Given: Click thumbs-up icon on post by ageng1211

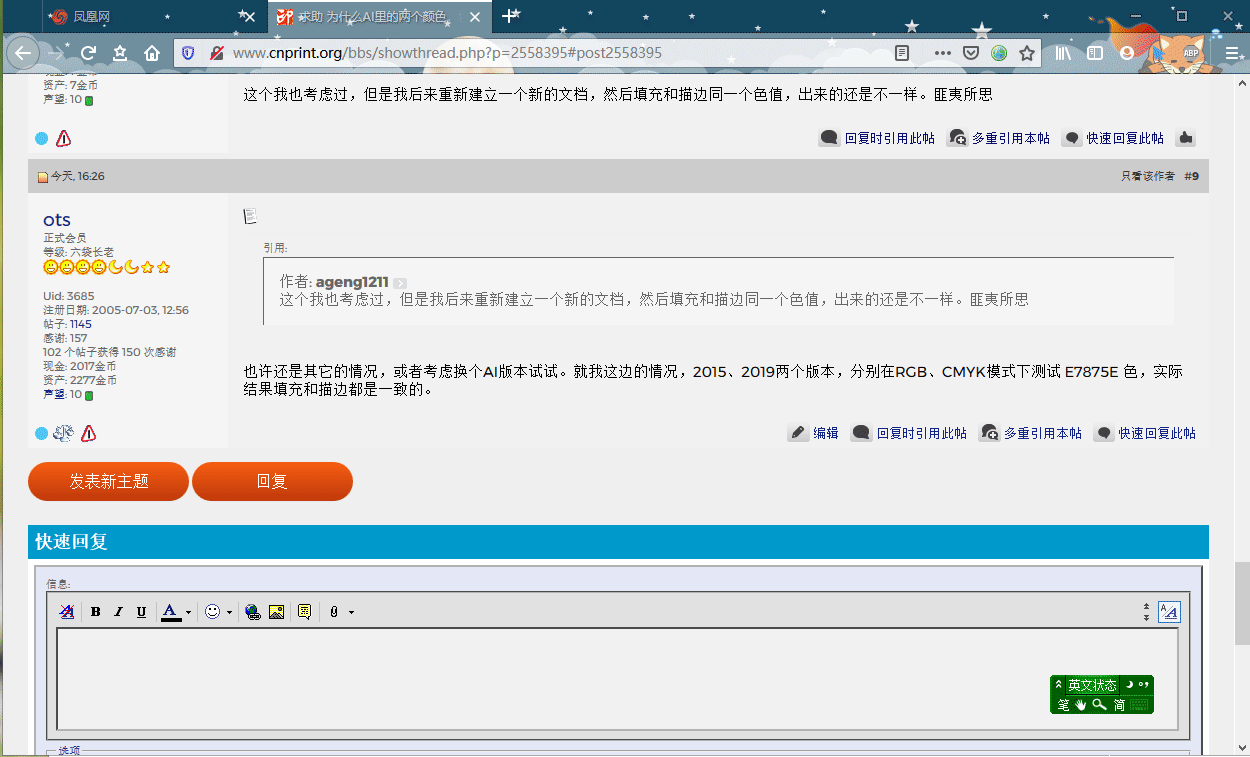Looking at the screenshot, I should tap(1185, 138).
